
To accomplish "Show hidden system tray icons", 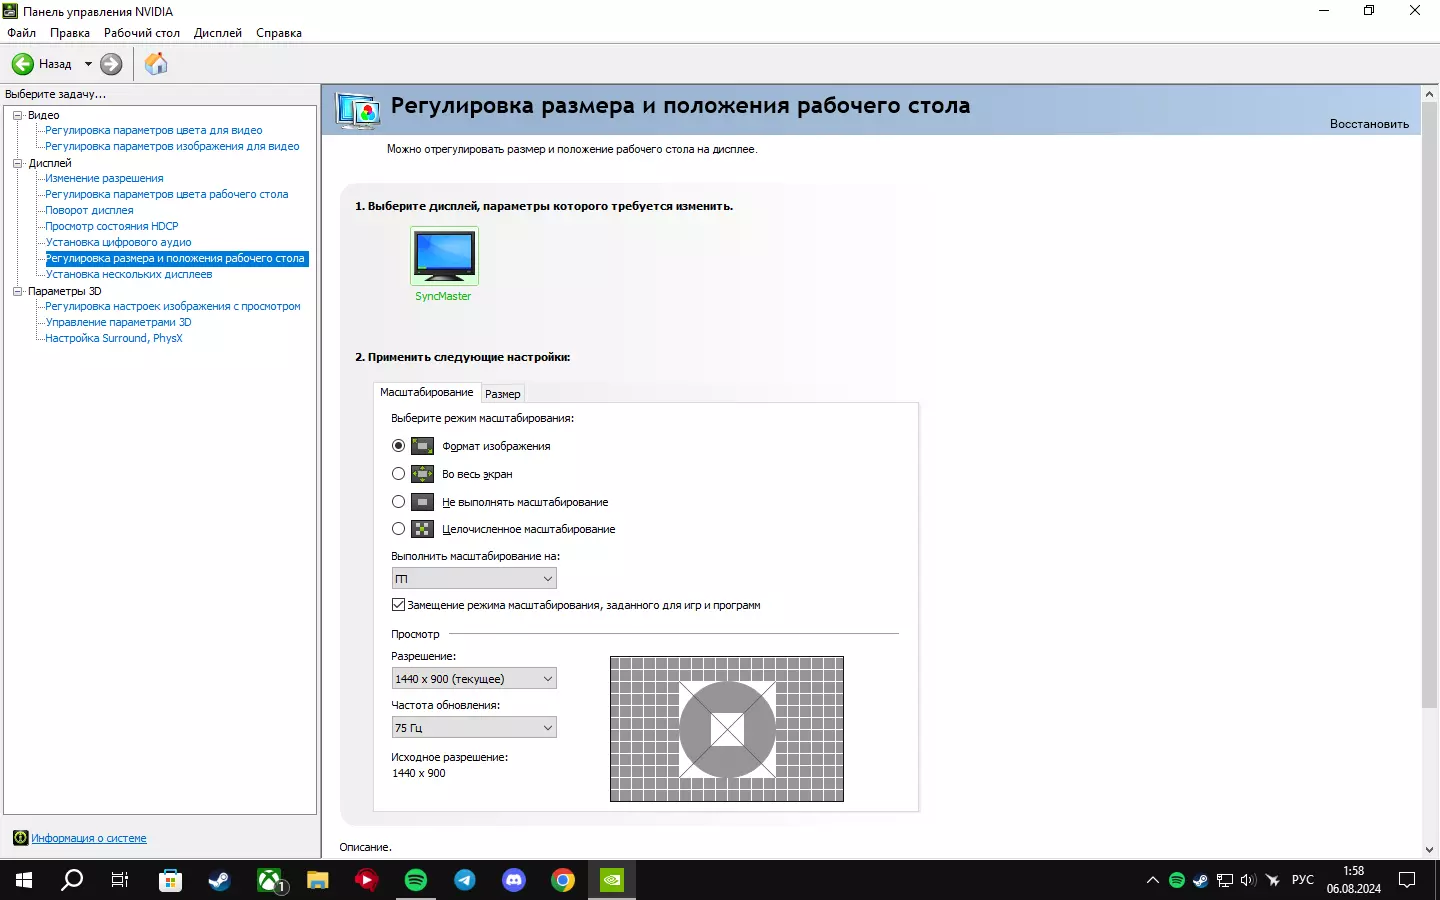I will pyautogui.click(x=1153, y=880).
